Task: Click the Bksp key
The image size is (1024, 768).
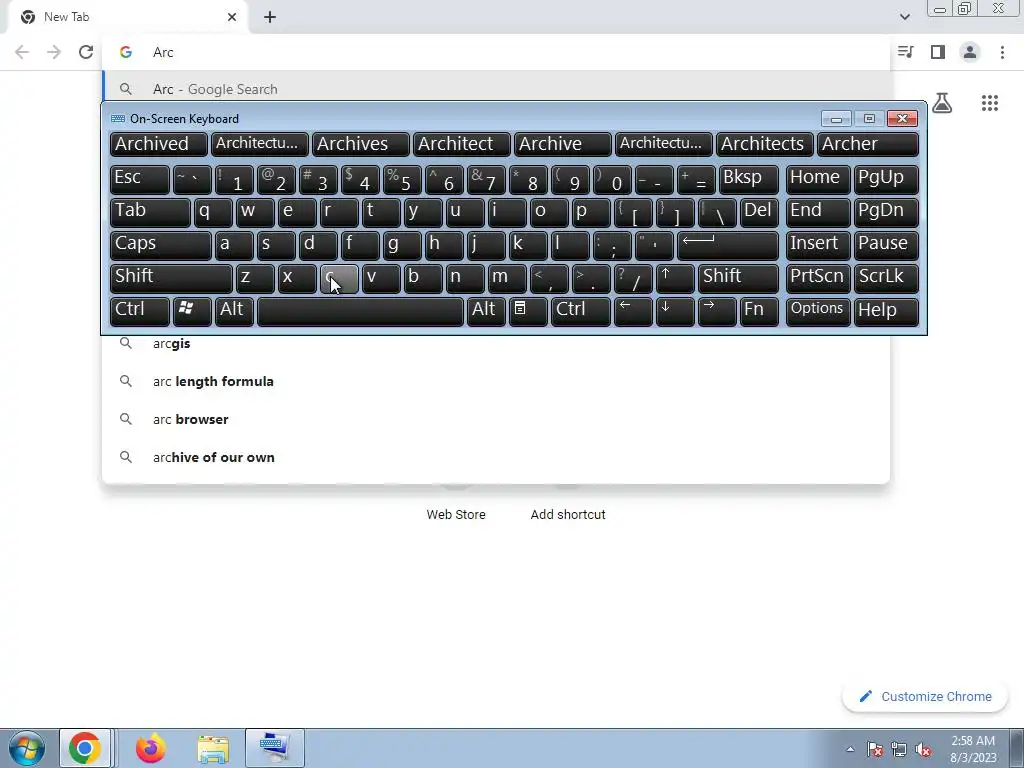Action: click(x=748, y=178)
